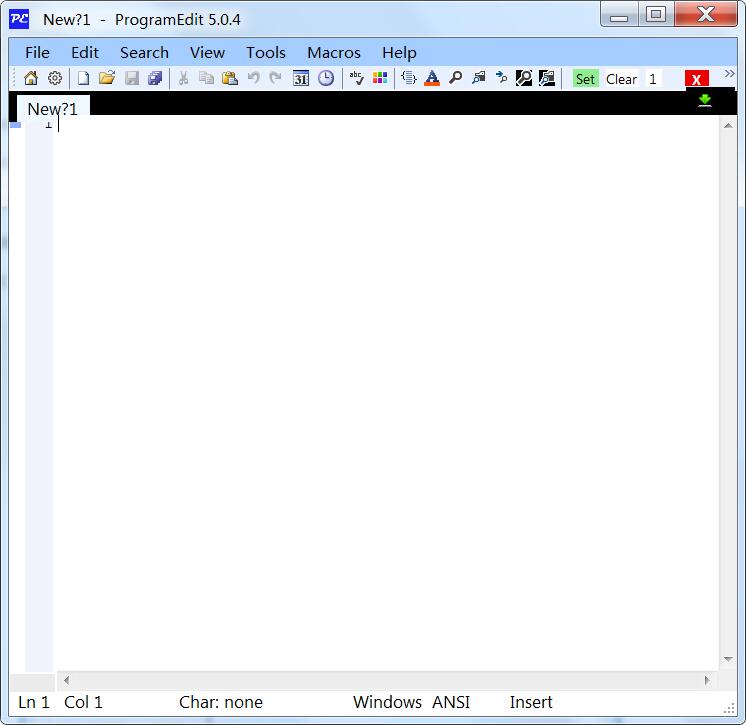
Task: Click 'ANSI' encoding status entry
Action: click(x=451, y=702)
